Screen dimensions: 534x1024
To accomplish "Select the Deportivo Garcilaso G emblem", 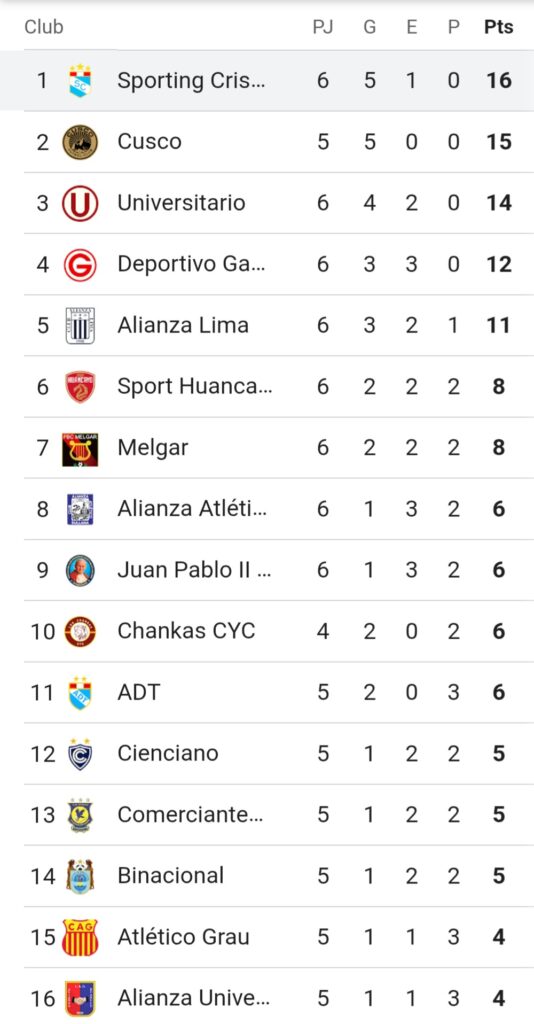I will pos(80,264).
